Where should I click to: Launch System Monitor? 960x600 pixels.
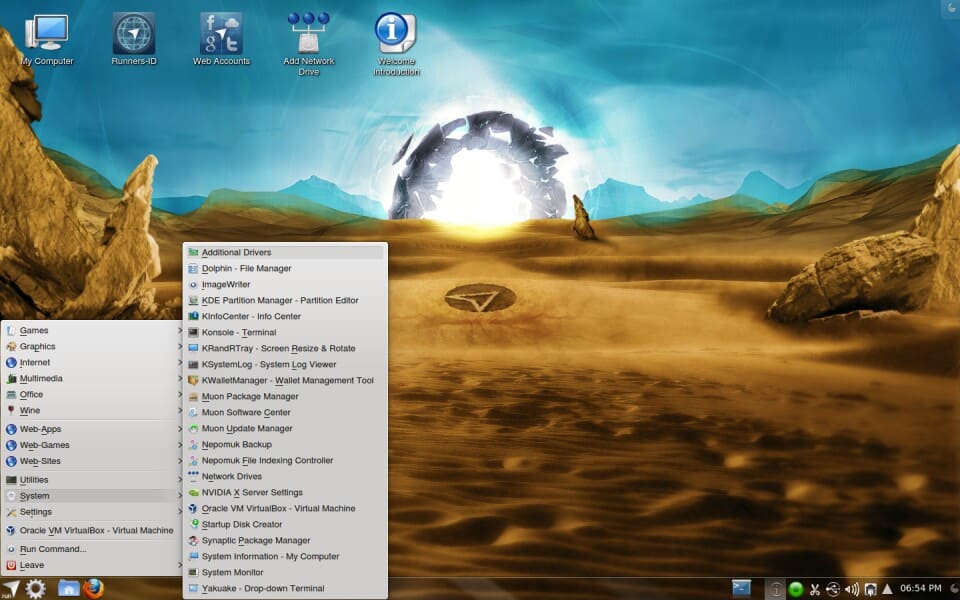pyautogui.click(x=285, y=572)
